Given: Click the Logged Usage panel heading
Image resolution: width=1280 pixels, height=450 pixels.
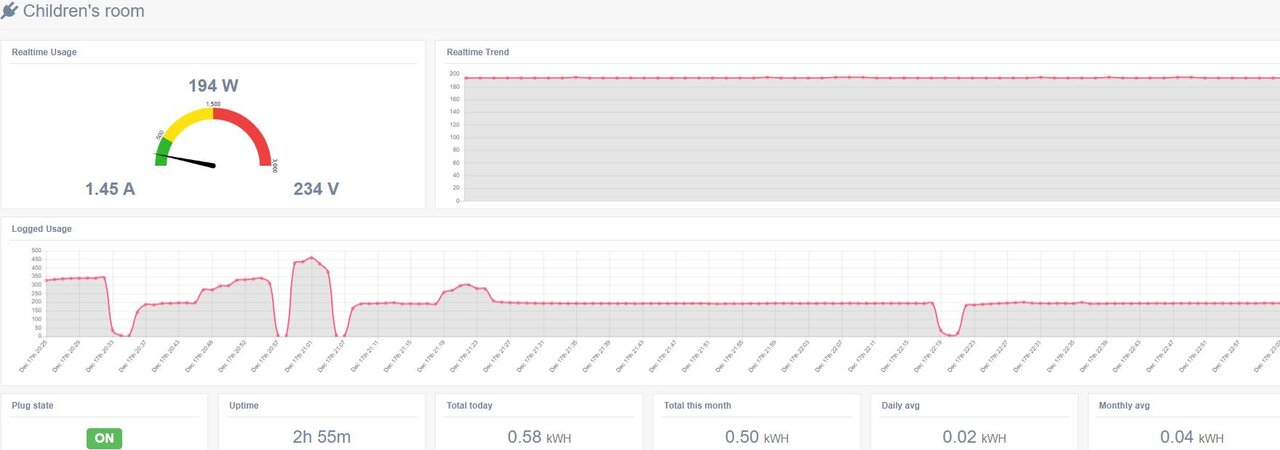Looking at the screenshot, I should [x=42, y=229].
